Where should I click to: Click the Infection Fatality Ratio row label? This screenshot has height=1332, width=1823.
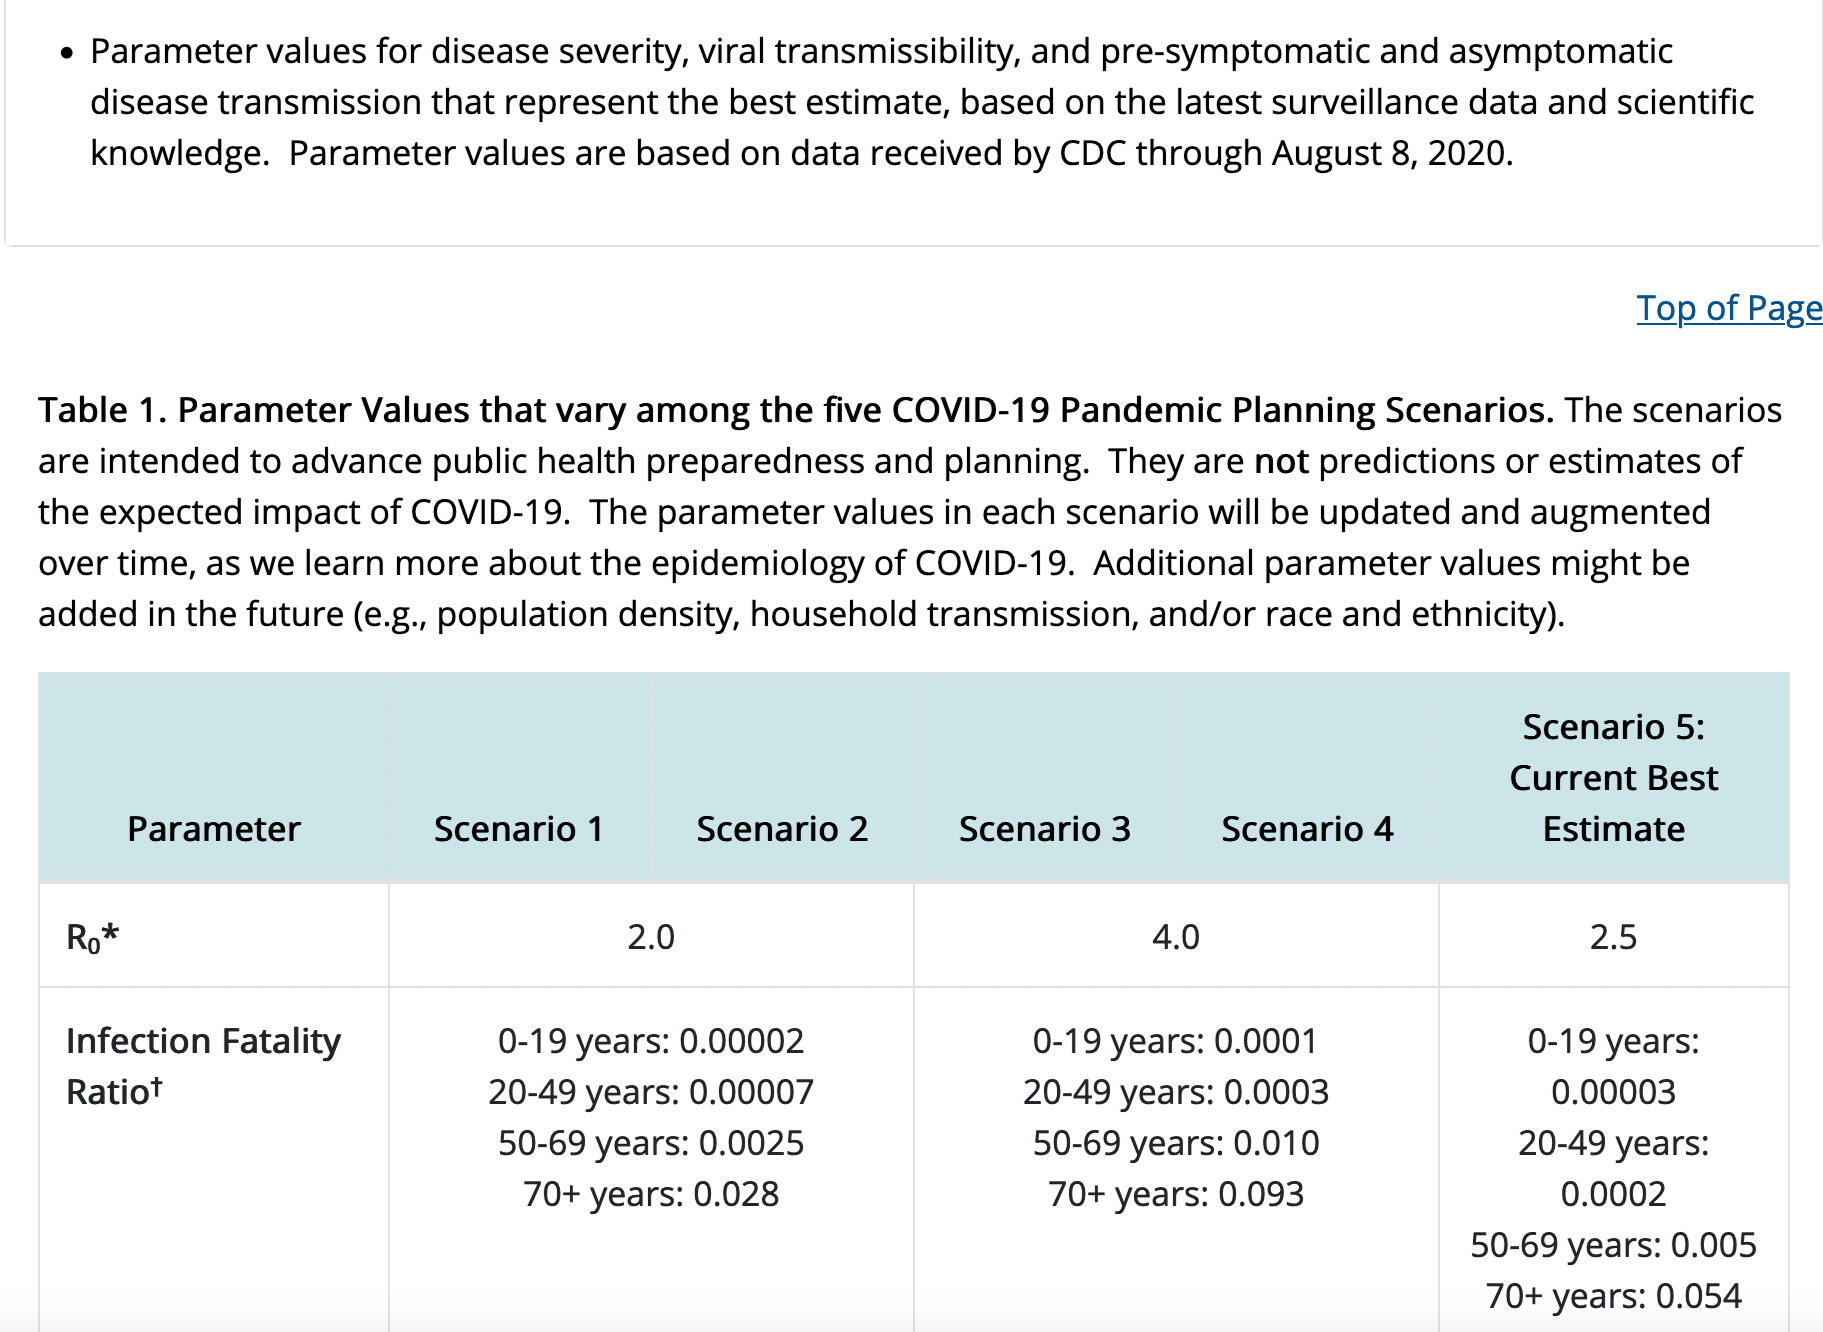[203, 1066]
